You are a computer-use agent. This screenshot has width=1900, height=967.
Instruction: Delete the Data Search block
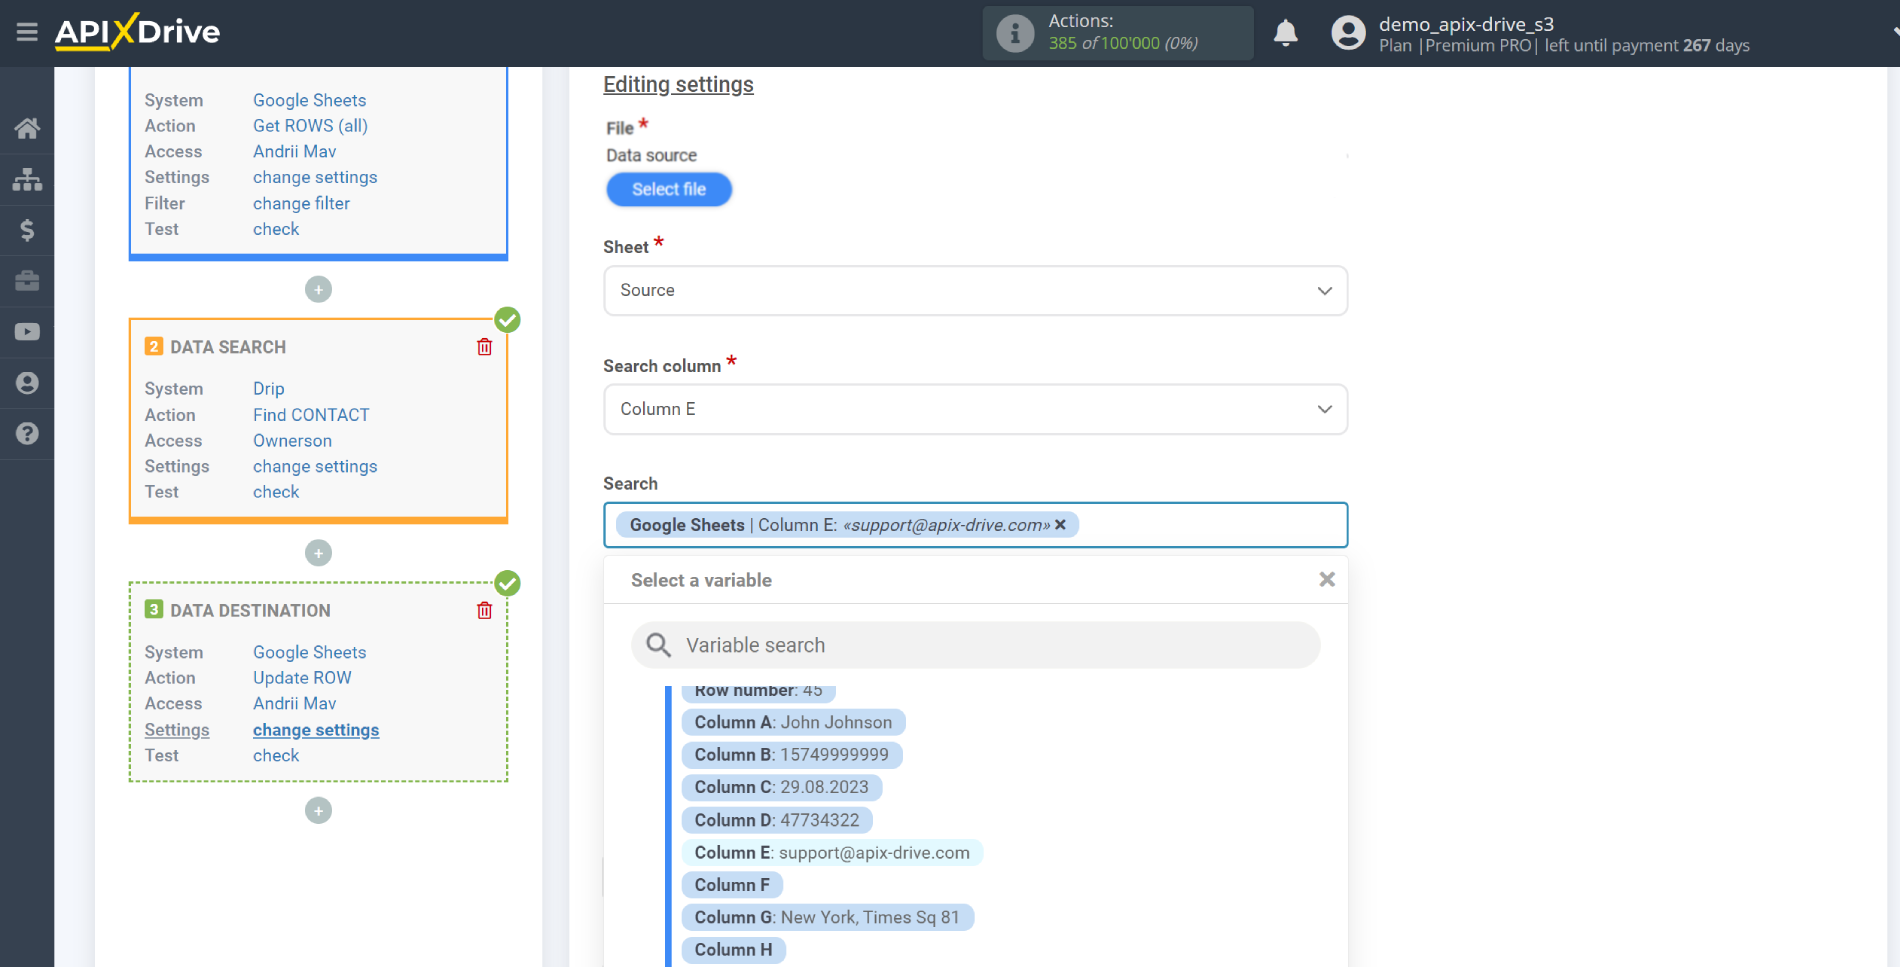coord(485,347)
